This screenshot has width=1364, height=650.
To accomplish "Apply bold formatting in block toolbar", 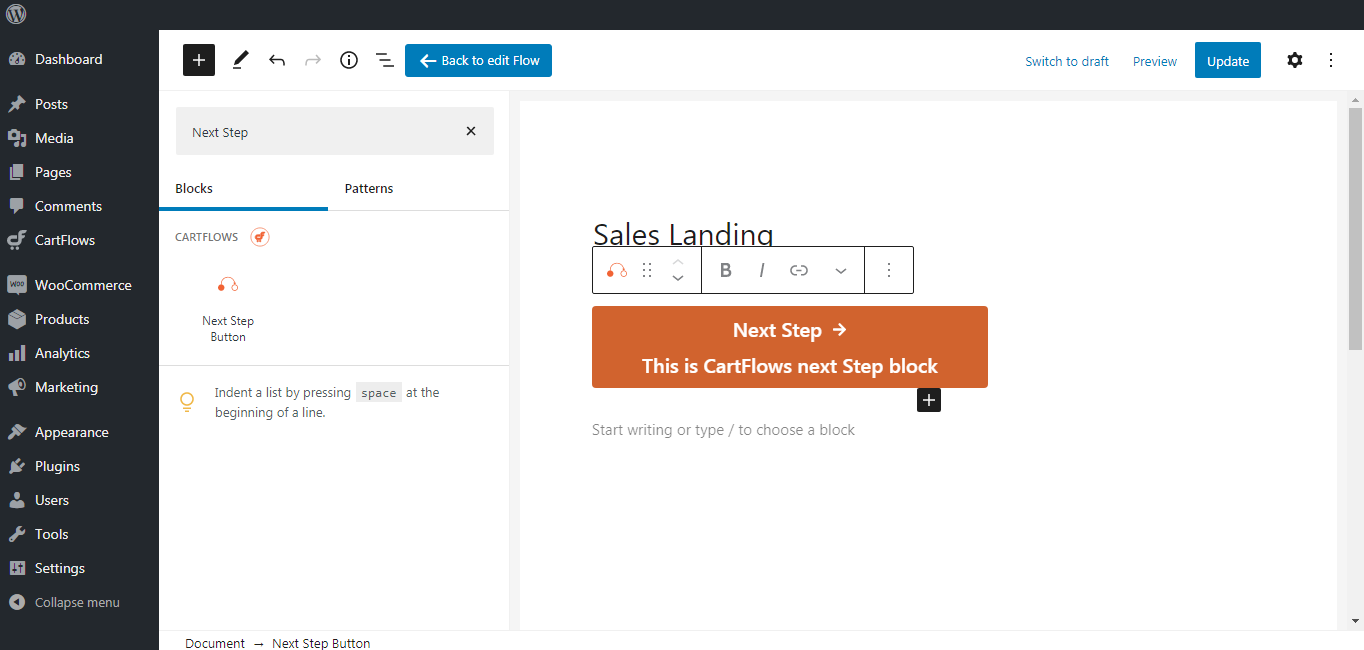I will pos(726,270).
